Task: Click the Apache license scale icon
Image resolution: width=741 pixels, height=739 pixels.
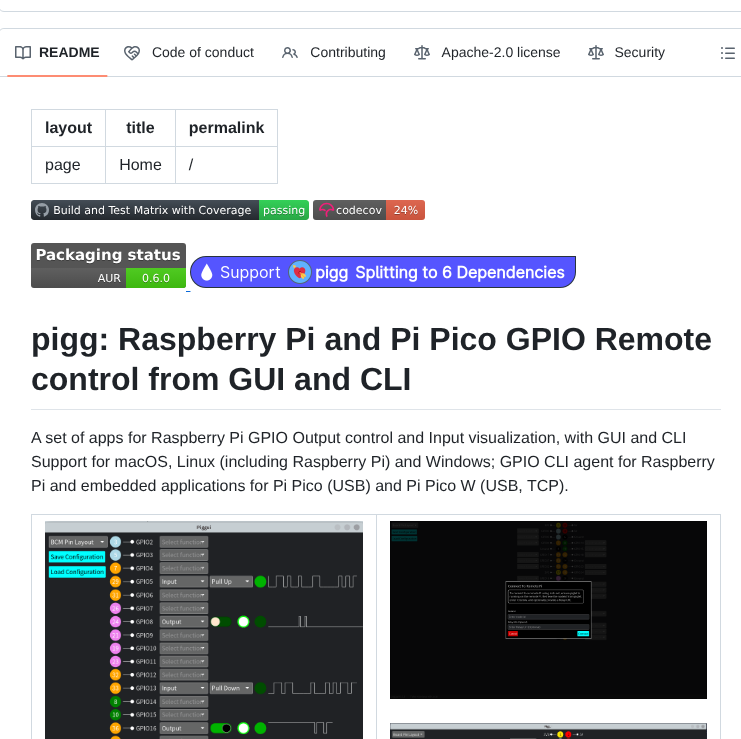Action: [422, 52]
